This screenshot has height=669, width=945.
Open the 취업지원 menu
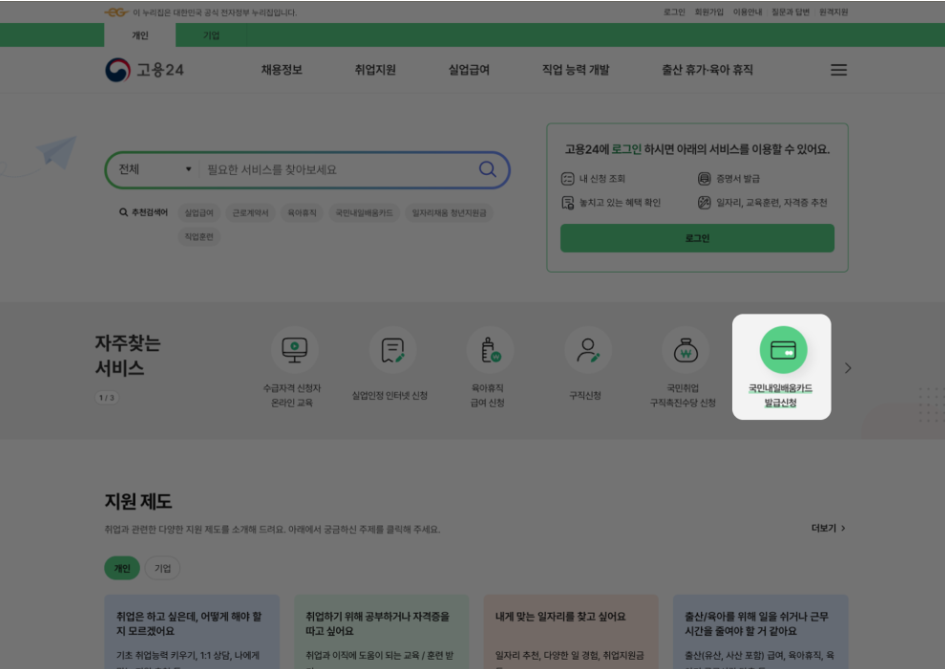pos(375,70)
